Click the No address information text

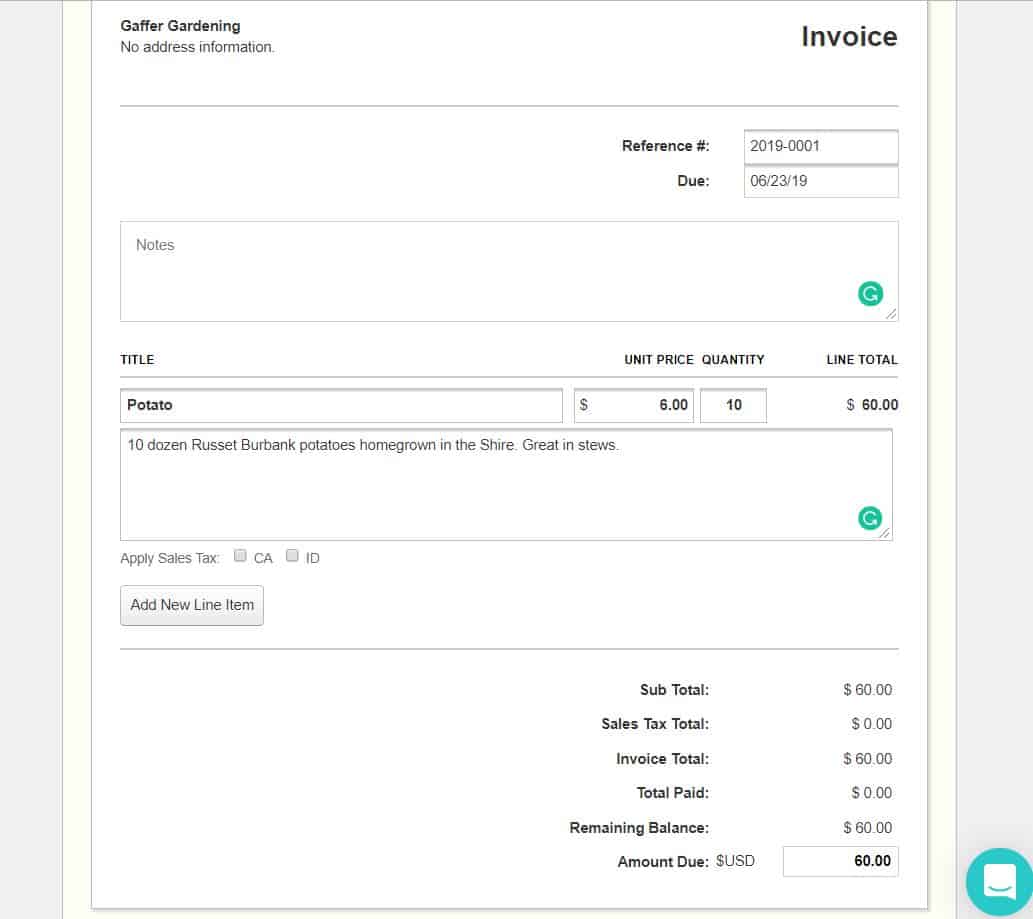click(198, 47)
